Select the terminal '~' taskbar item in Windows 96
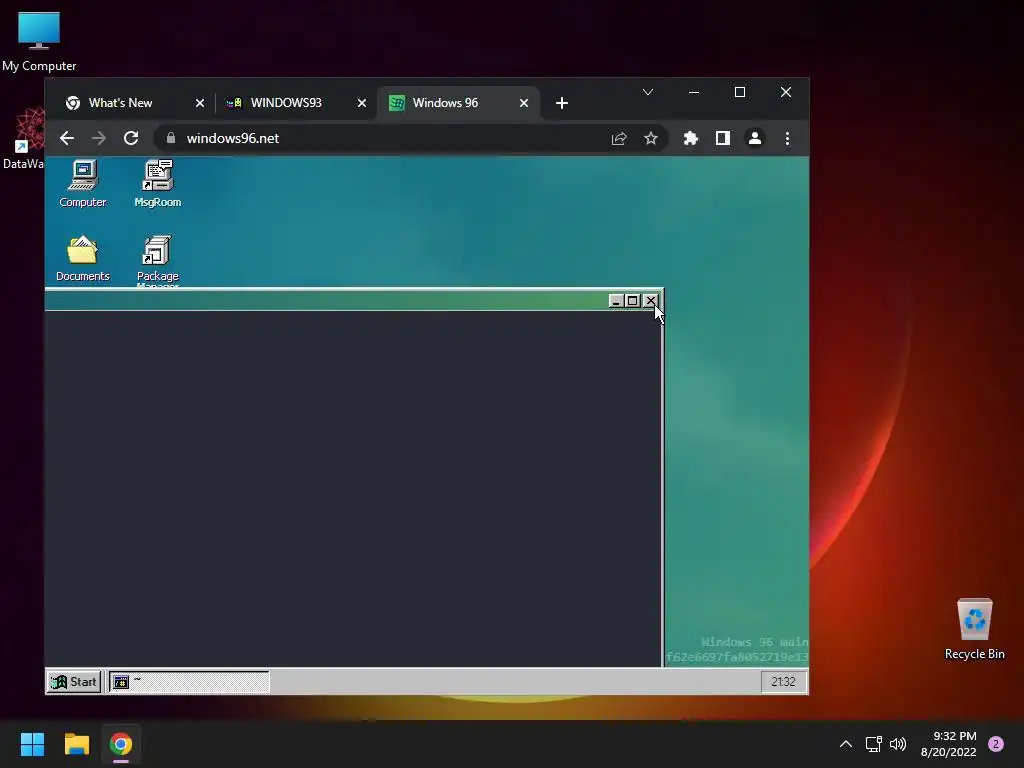This screenshot has height=768, width=1024. (189, 682)
